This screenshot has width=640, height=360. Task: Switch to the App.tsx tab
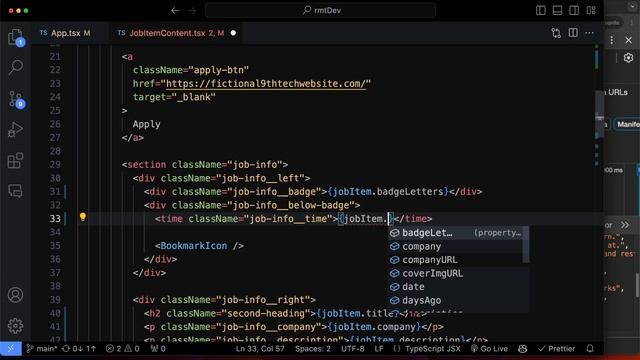coord(65,33)
